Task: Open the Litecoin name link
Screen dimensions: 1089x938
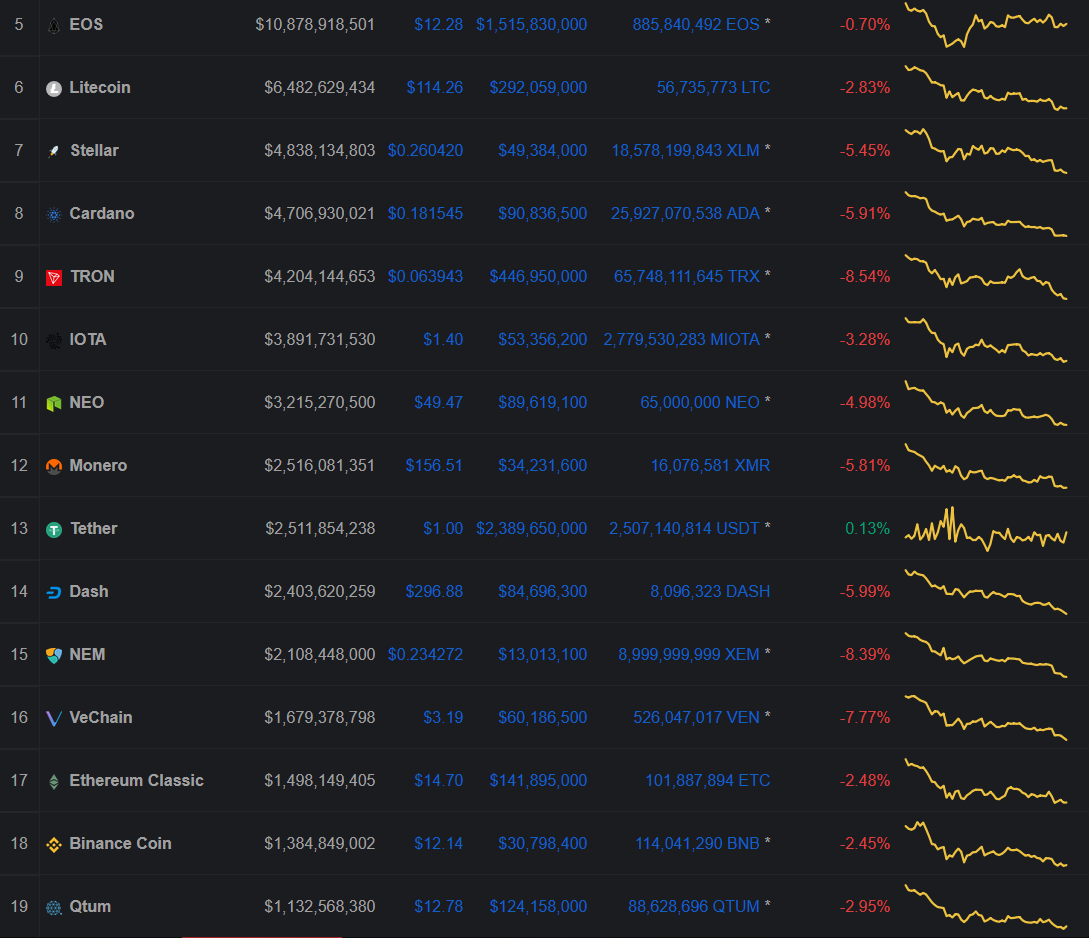Action: pos(100,87)
